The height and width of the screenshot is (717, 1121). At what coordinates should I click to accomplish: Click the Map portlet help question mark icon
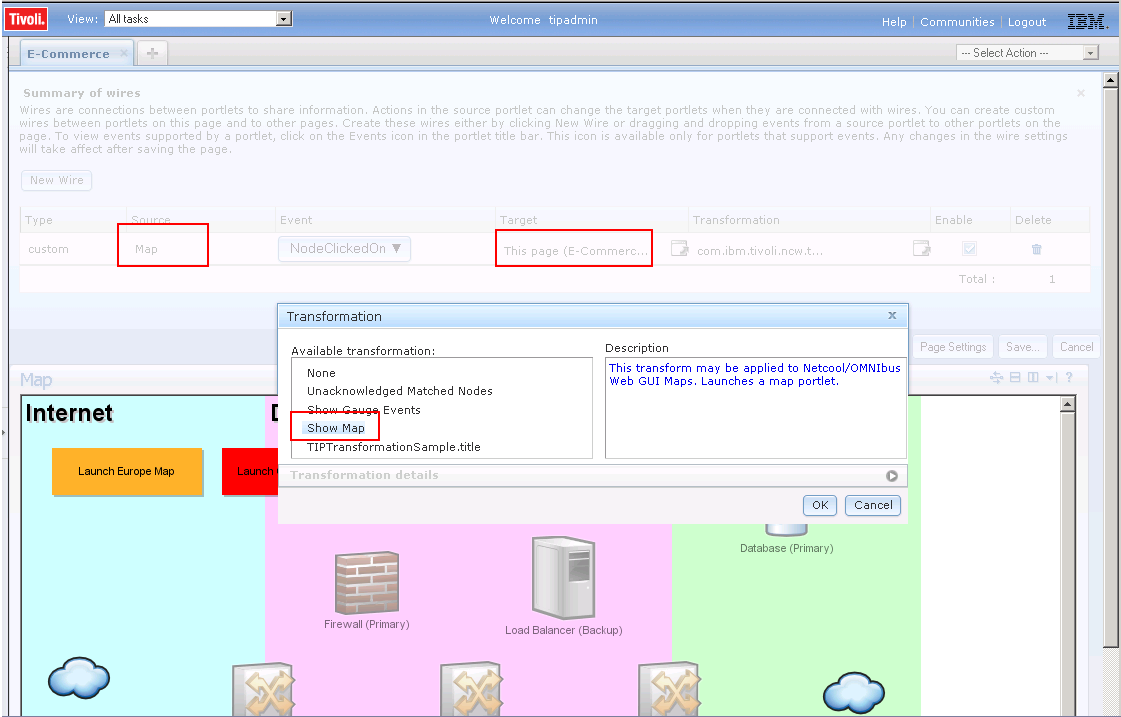[x=1069, y=377]
